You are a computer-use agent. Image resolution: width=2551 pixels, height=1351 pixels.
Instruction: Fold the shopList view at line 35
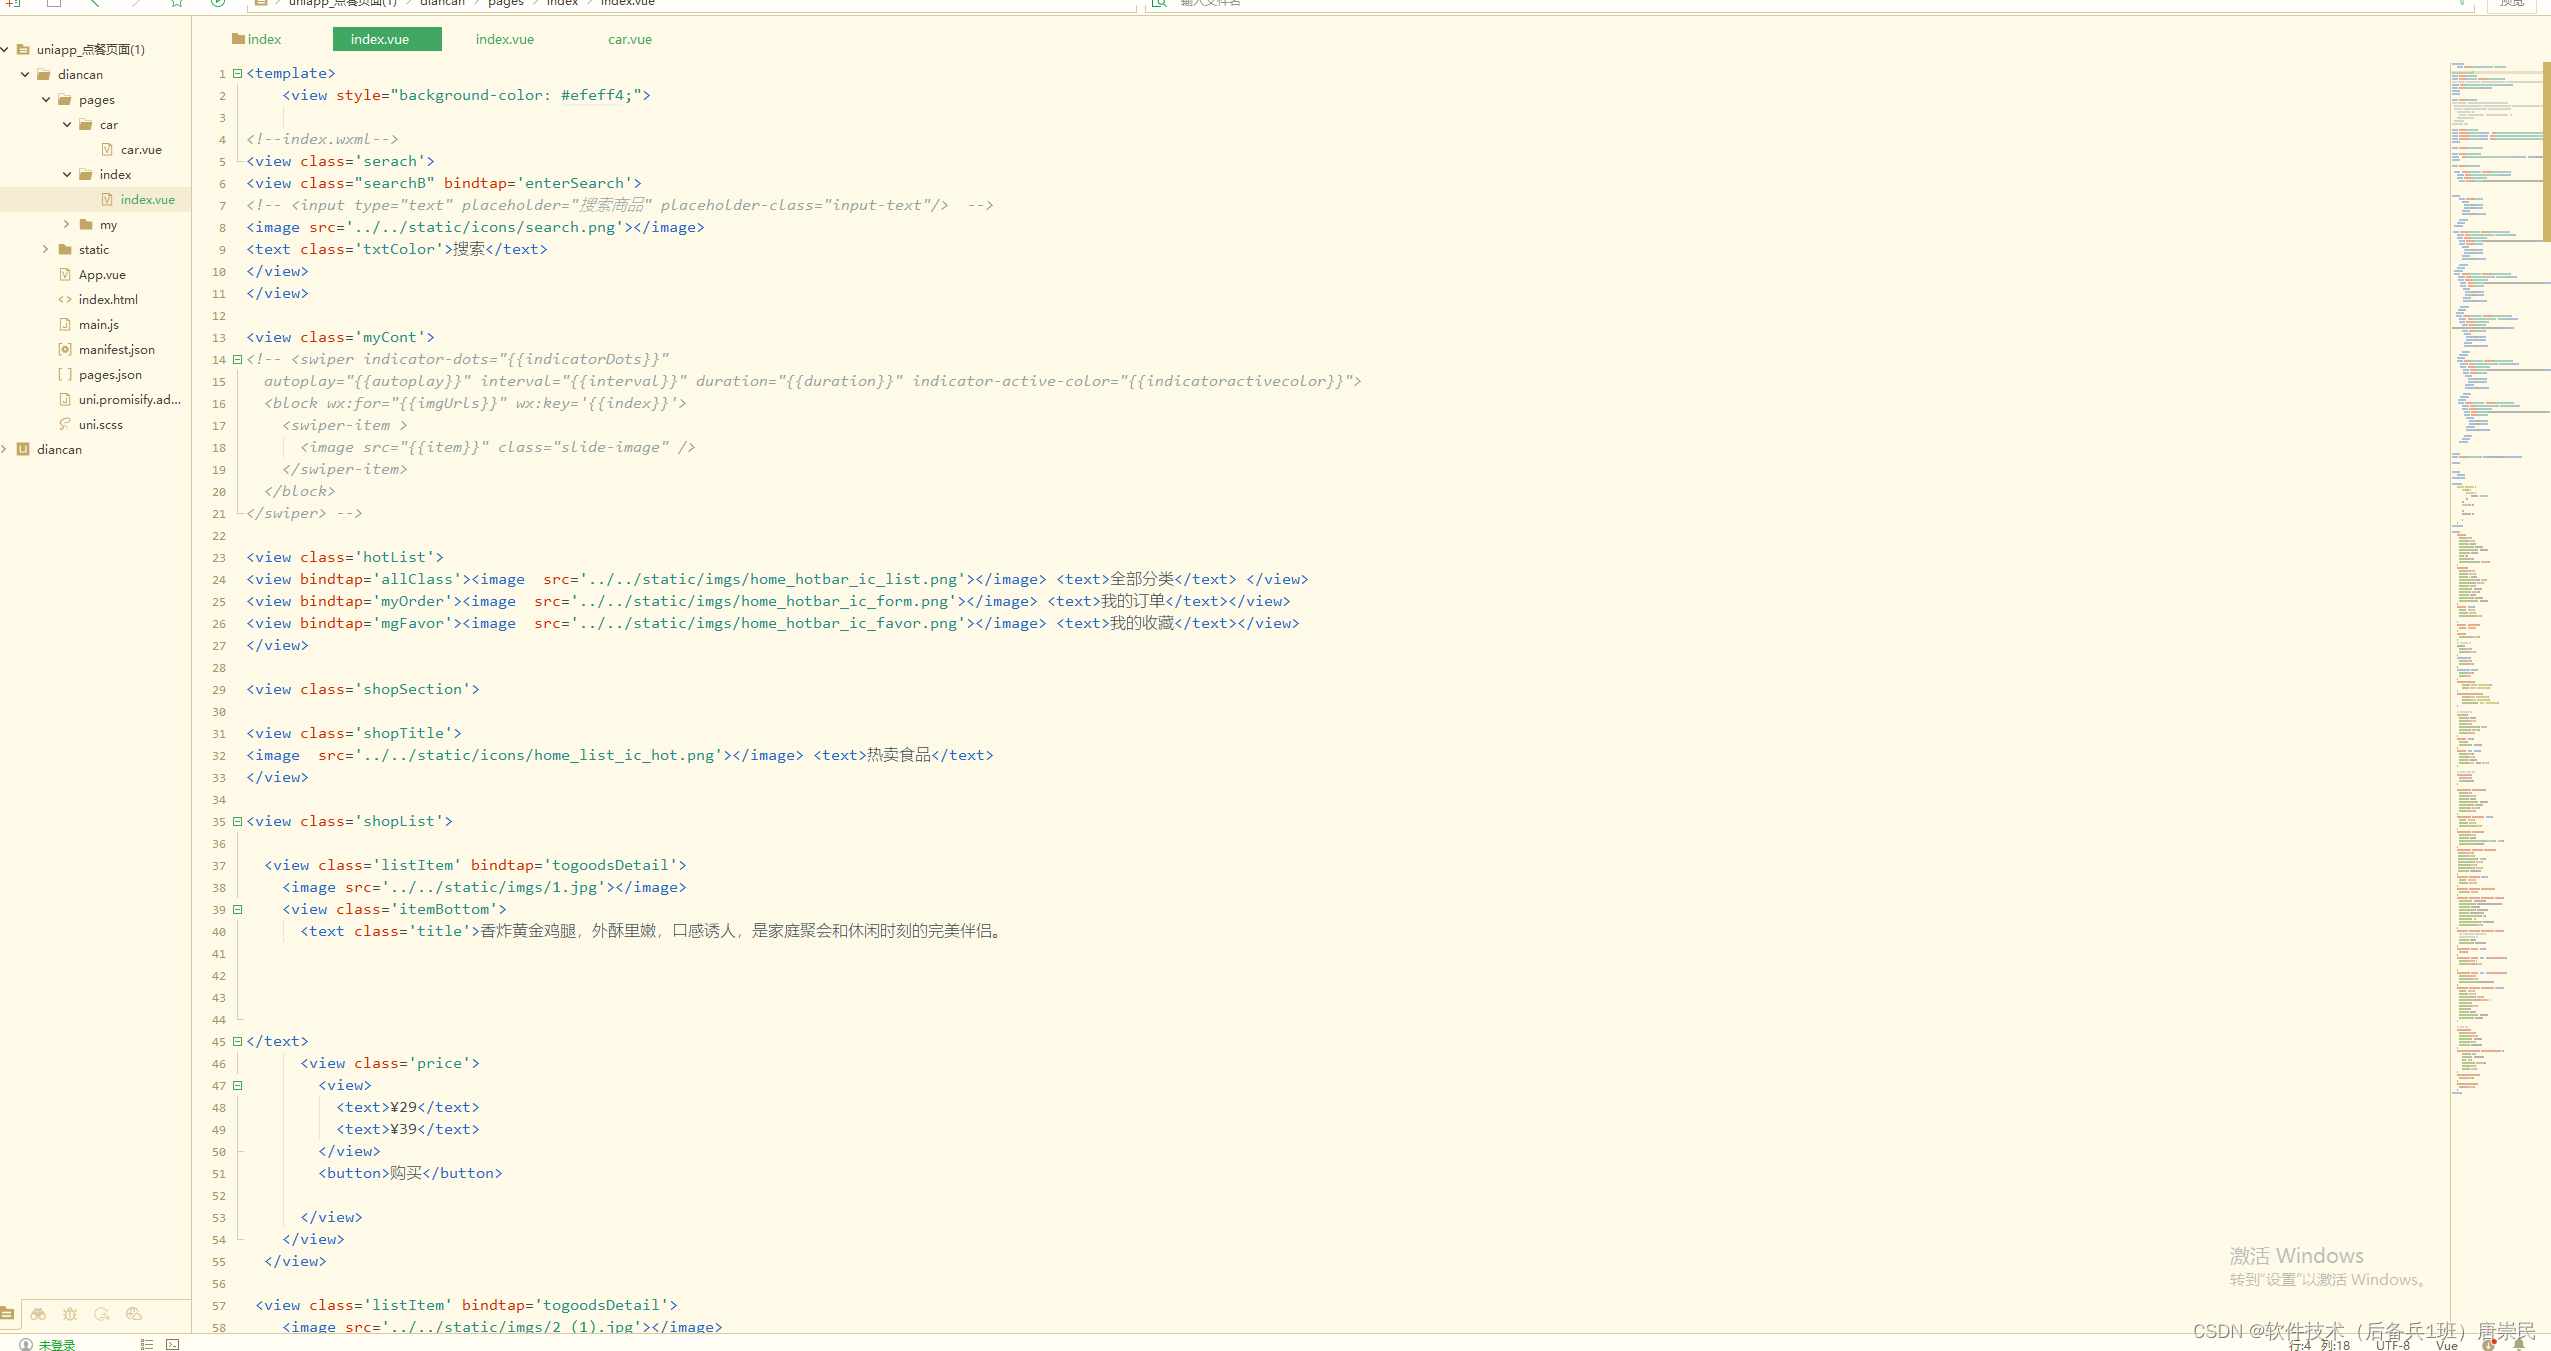[x=237, y=821]
